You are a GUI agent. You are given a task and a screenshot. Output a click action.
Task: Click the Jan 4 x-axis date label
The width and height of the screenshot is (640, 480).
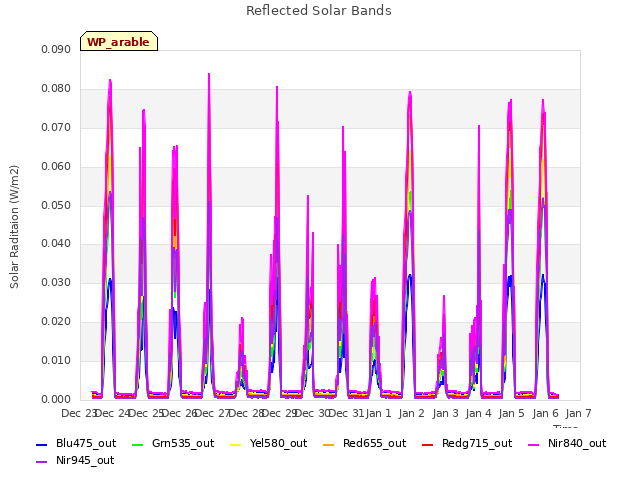tap(478, 413)
